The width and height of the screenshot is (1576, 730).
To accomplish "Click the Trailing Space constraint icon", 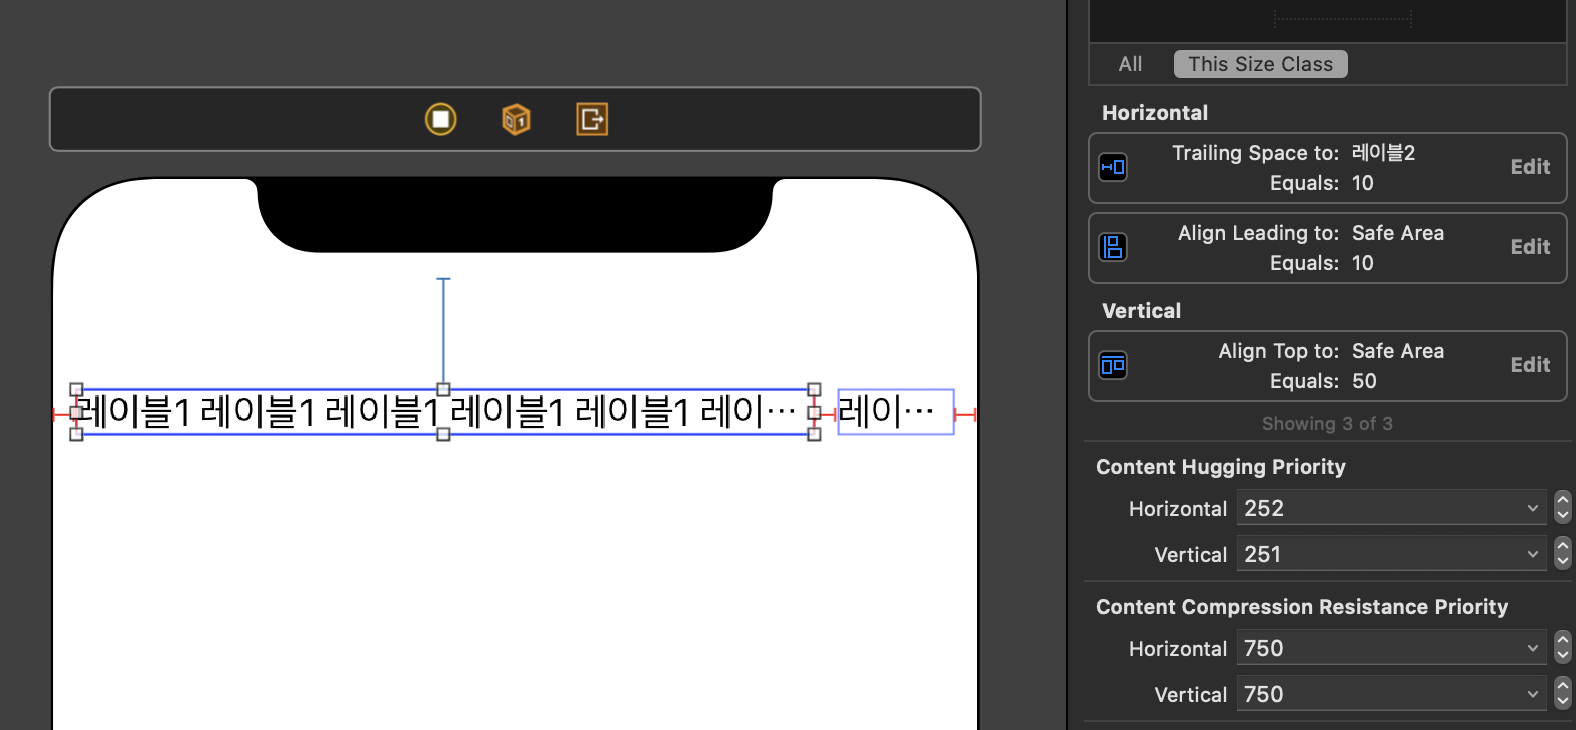I will (x=1113, y=167).
